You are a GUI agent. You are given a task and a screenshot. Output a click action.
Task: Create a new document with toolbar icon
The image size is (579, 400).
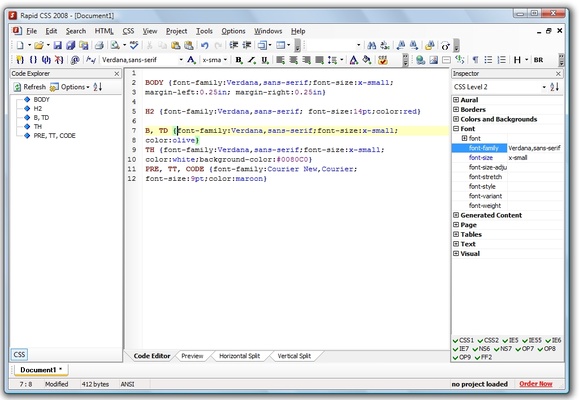click(x=20, y=45)
